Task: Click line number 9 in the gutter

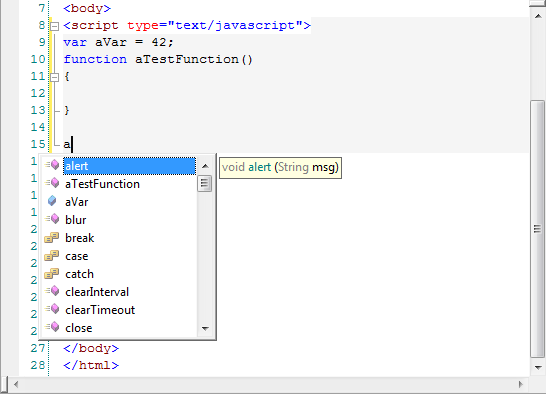Action: 42,43
